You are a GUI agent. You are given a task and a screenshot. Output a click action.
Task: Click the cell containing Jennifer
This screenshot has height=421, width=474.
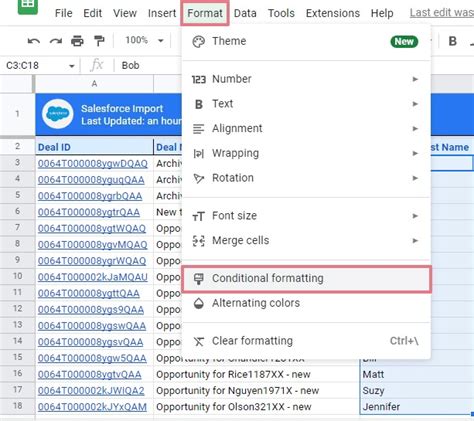coord(417,407)
